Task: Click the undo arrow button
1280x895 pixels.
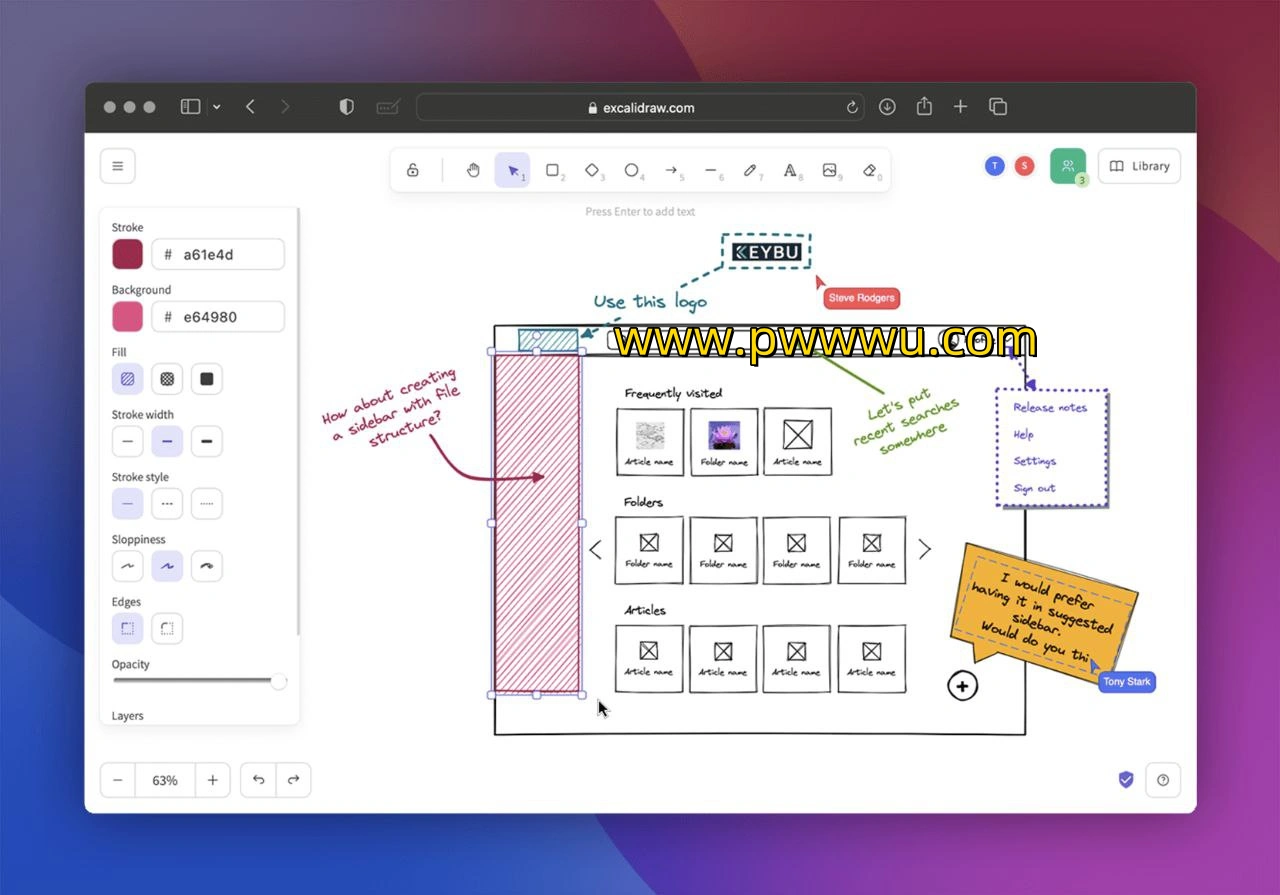Action: pyautogui.click(x=258, y=780)
